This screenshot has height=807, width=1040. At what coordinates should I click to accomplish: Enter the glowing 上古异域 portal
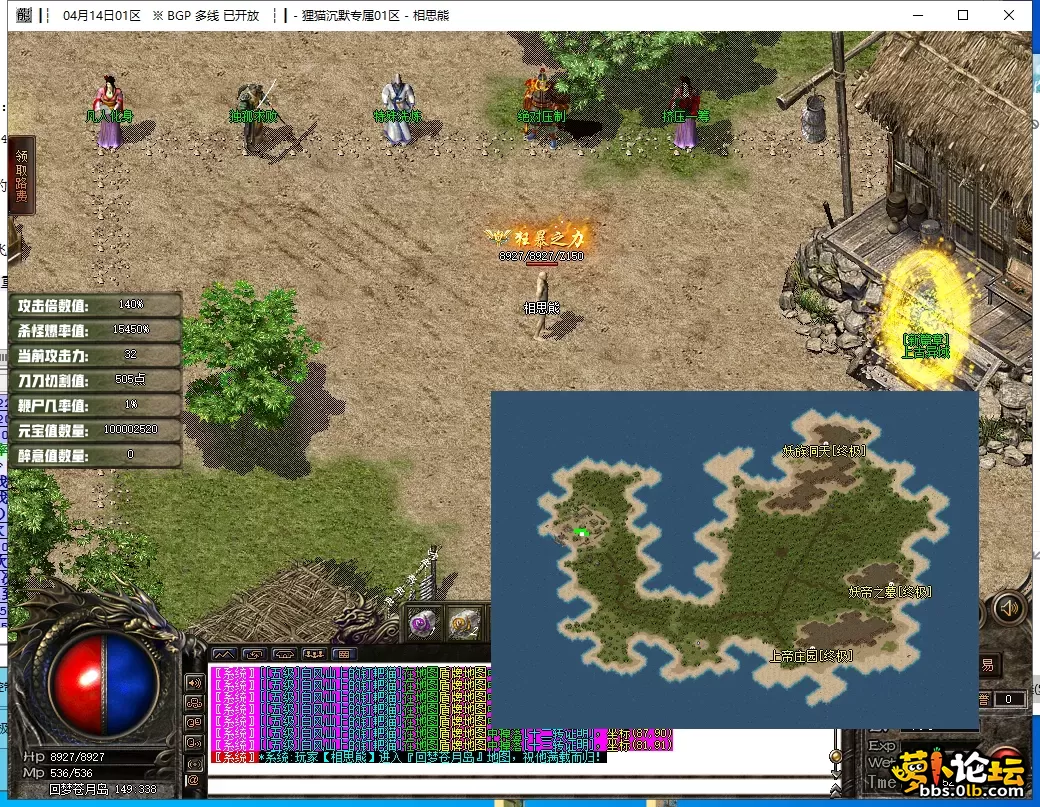pyautogui.click(x=925, y=318)
